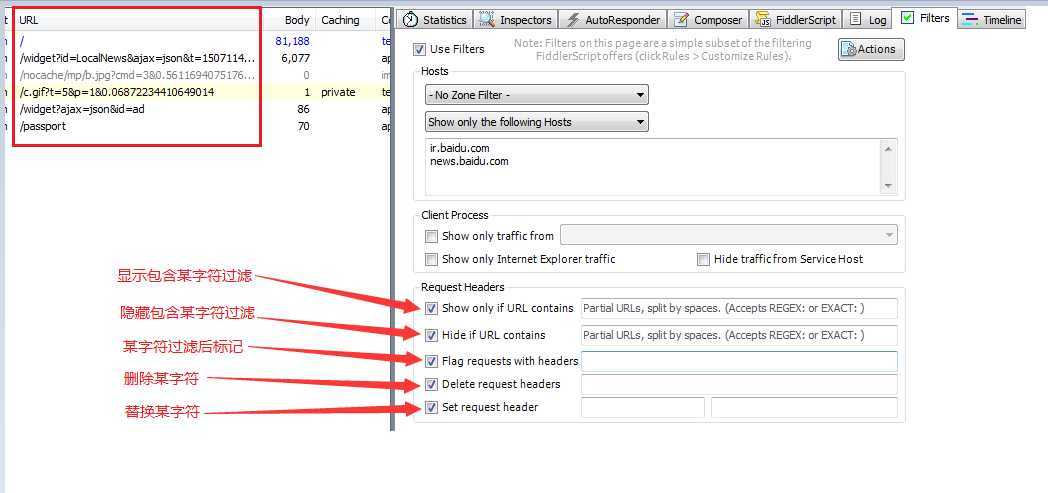This screenshot has width=1048, height=493.
Task: Click the hosts box scroll down arrow
Action: (x=888, y=185)
